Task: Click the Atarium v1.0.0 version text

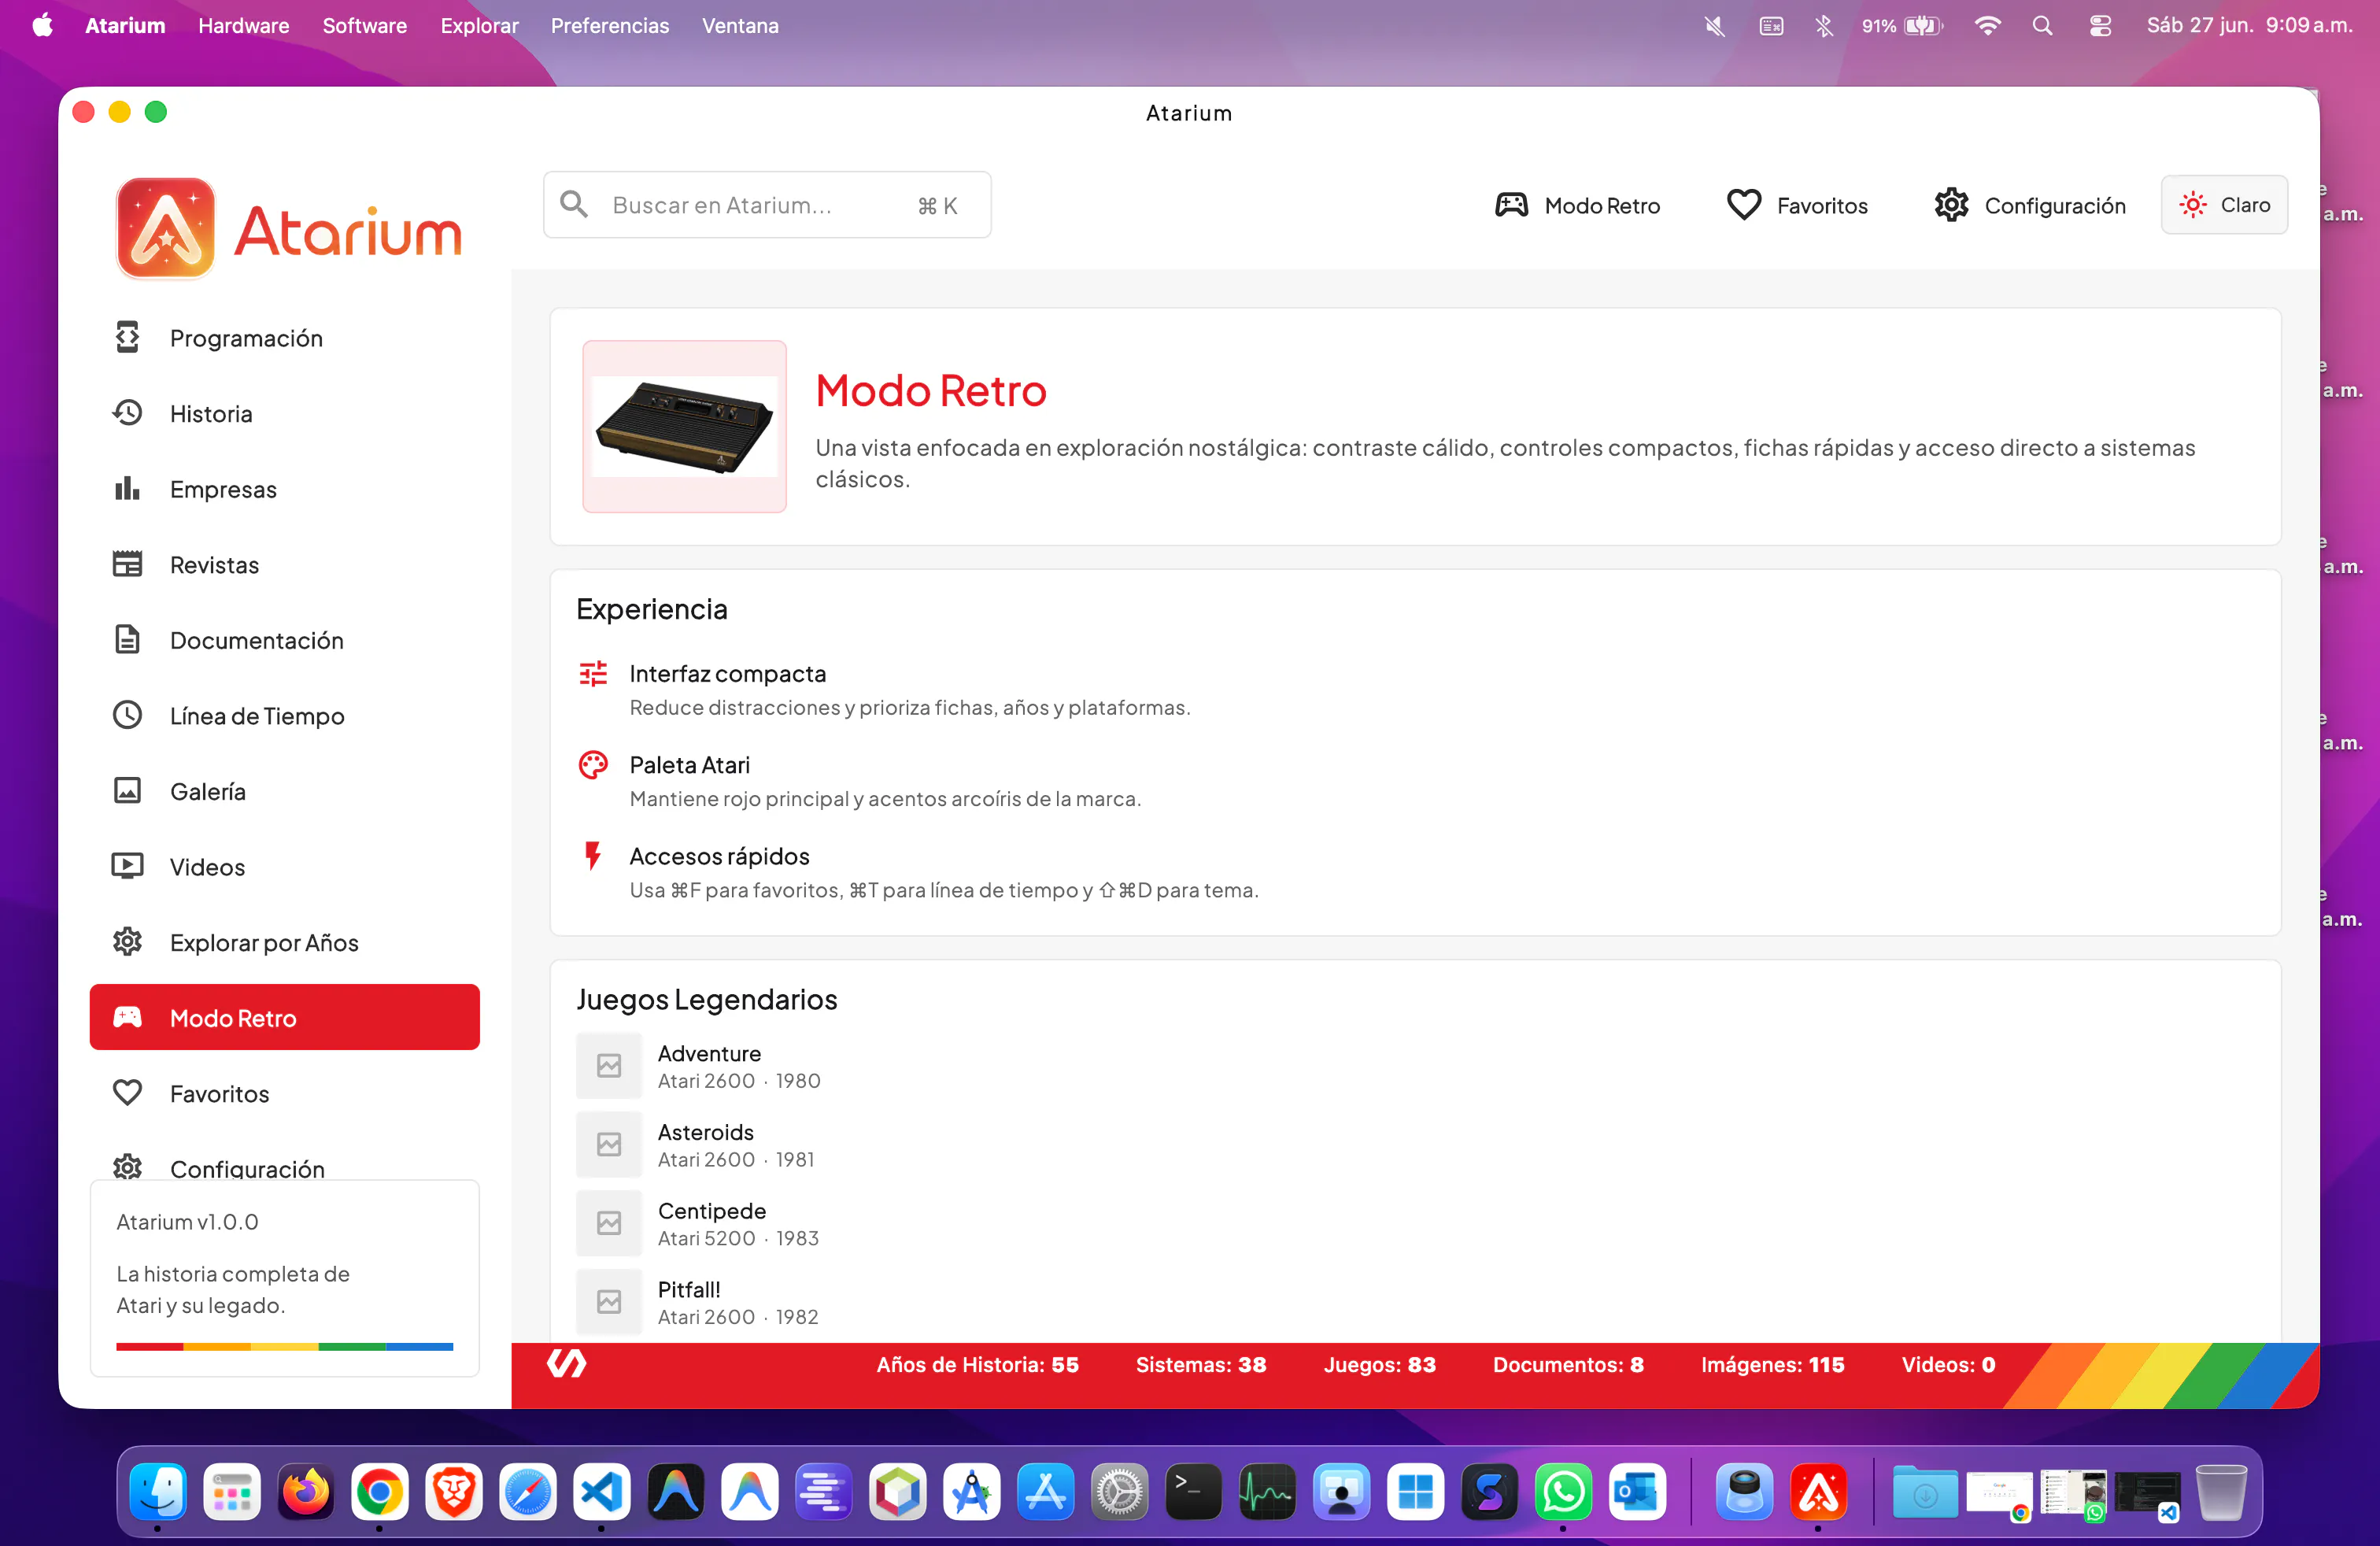Action: [187, 1221]
